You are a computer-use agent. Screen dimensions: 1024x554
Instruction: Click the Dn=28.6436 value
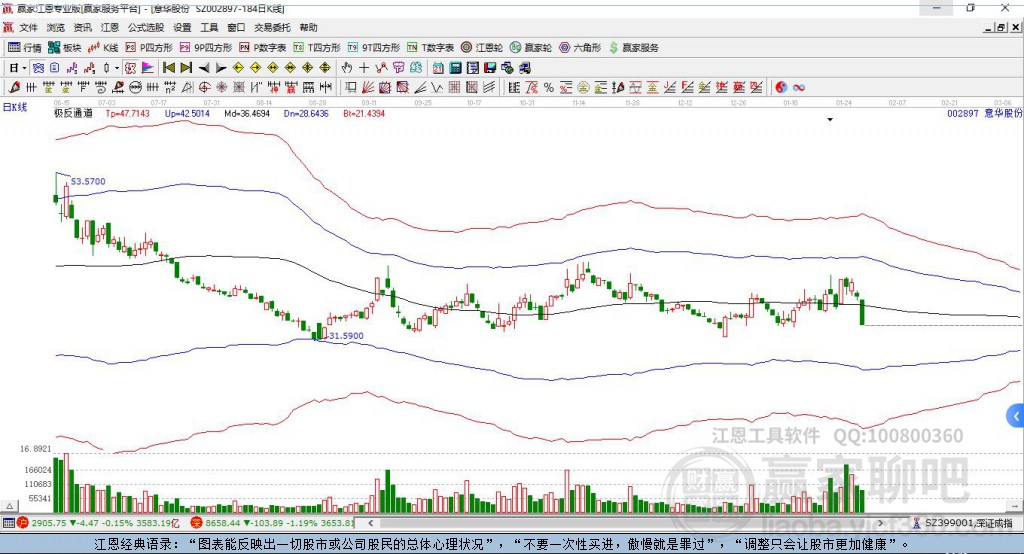[x=306, y=113]
